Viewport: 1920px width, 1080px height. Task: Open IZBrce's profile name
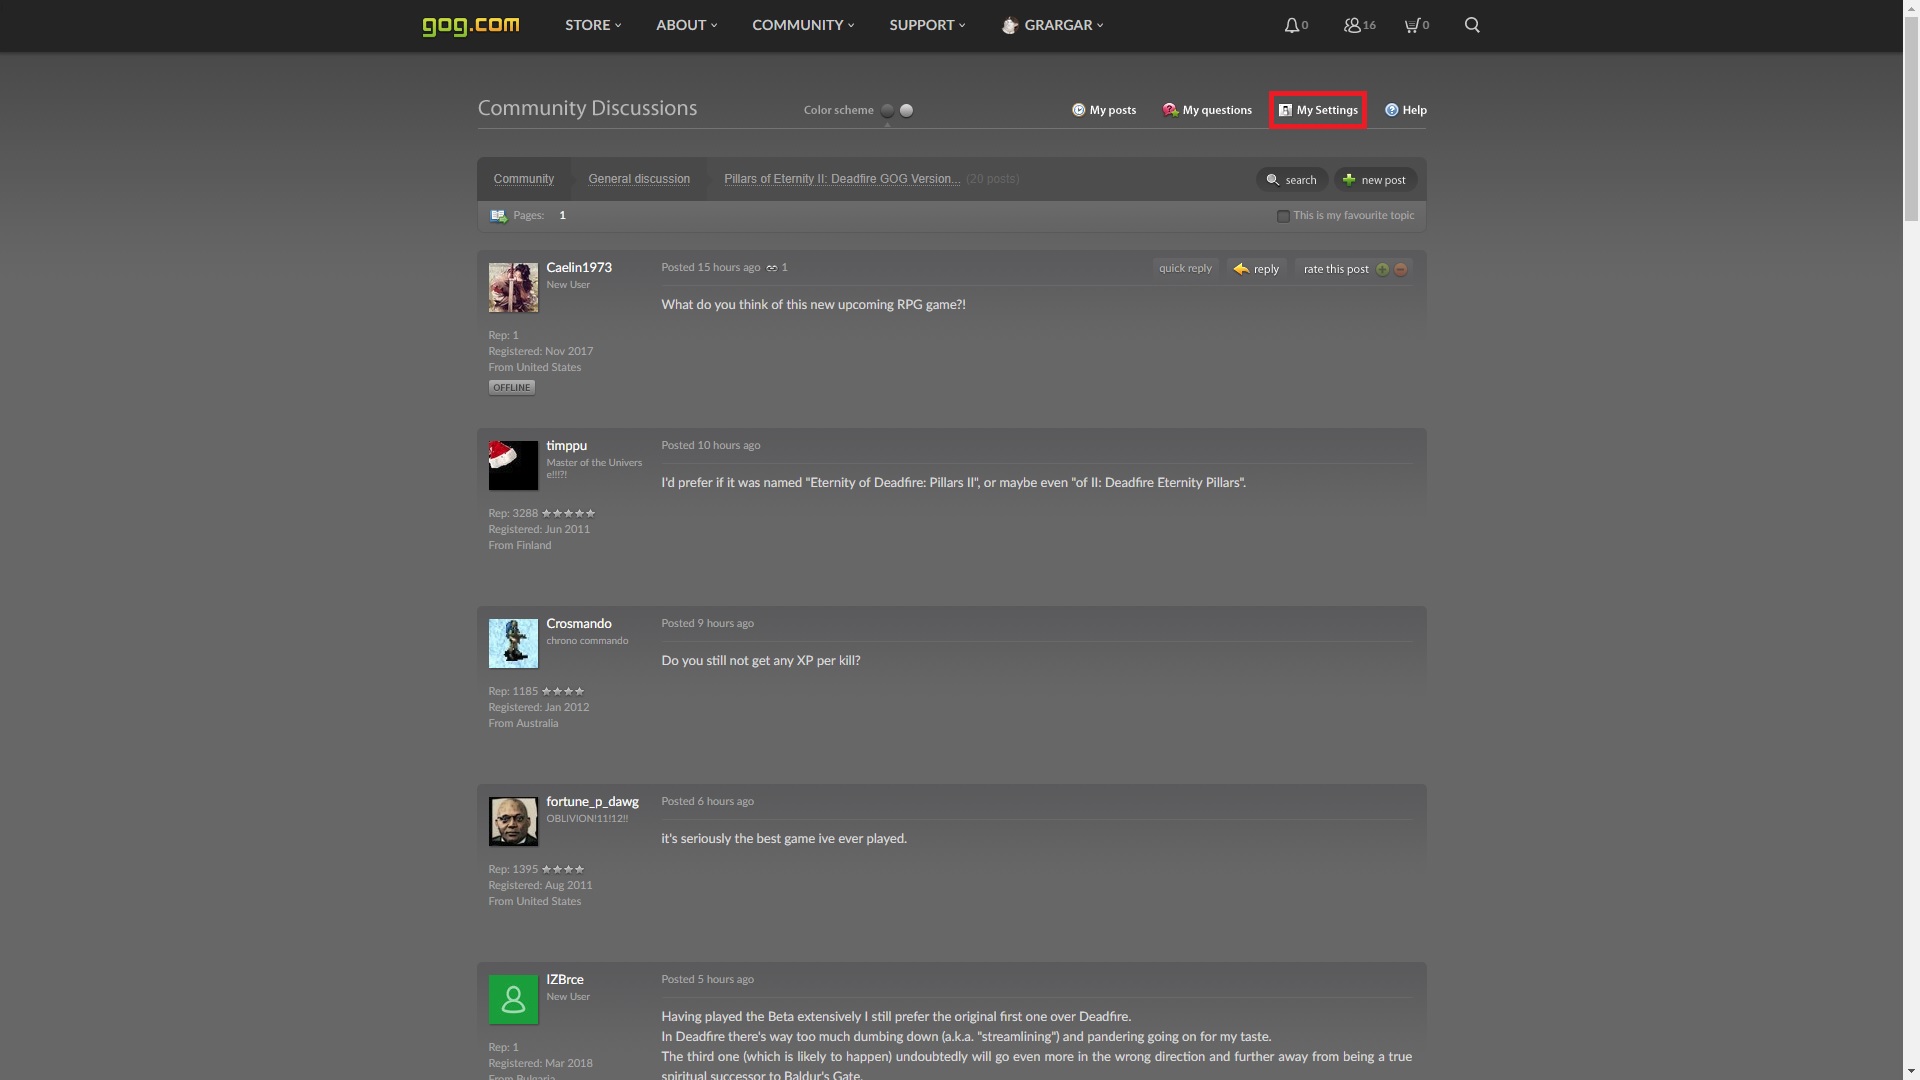click(x=565, y=980)
